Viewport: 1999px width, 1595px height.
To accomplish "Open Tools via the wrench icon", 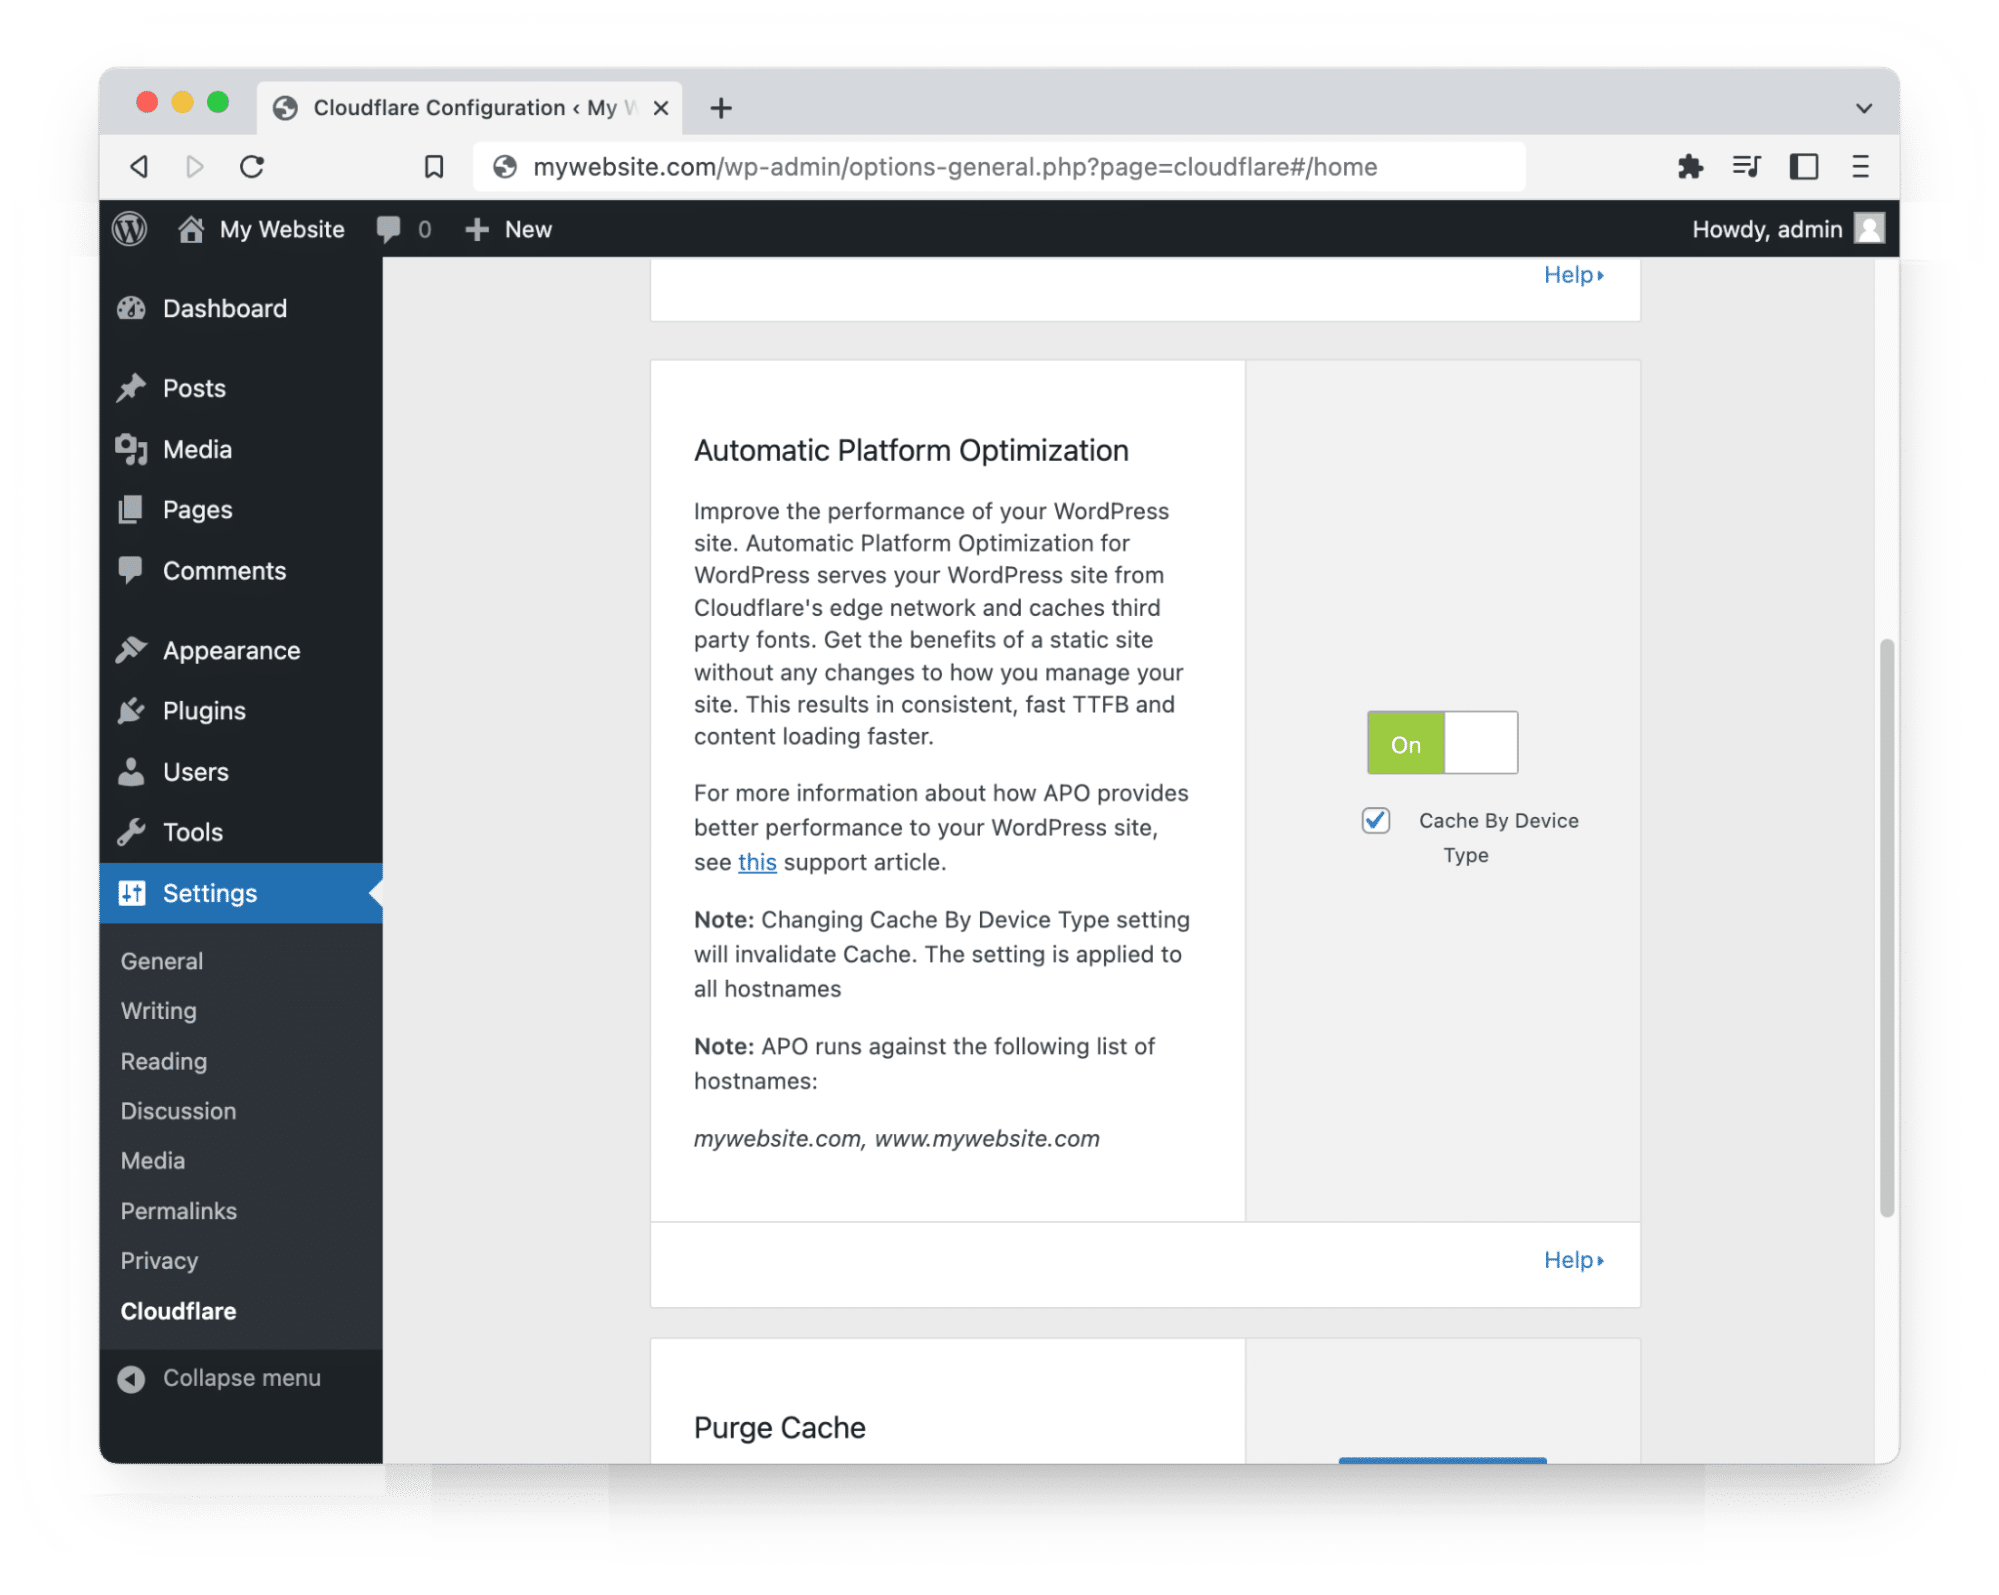I will click(131, 831).
